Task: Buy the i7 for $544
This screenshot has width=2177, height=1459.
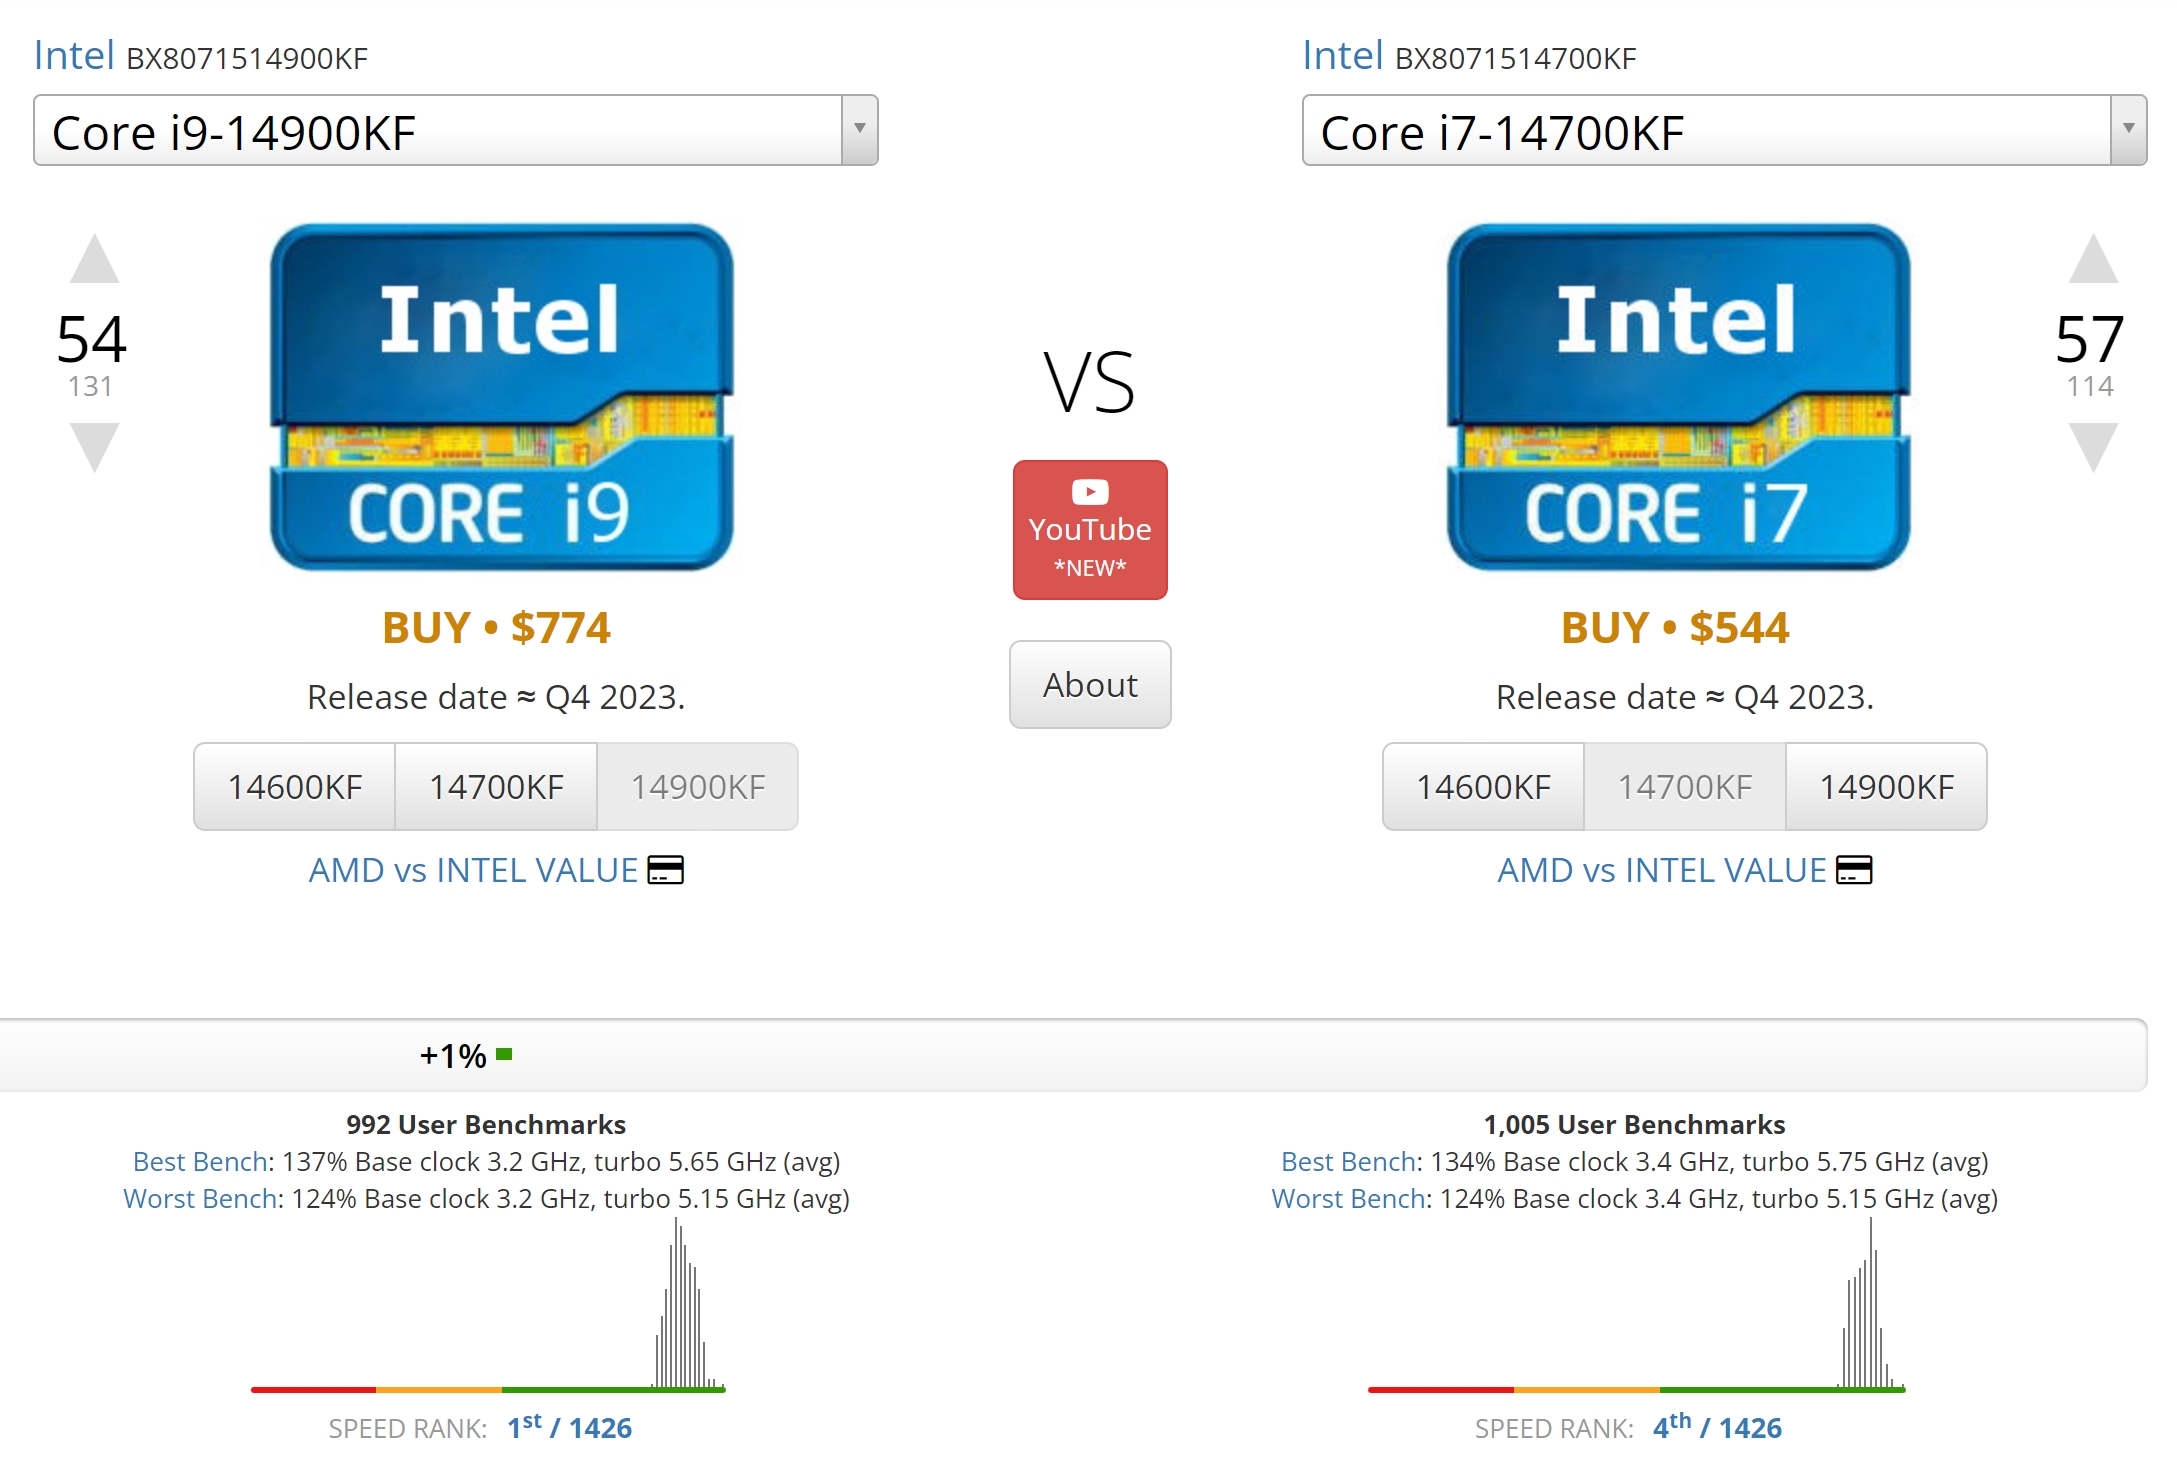Action: click(1675, 628)
